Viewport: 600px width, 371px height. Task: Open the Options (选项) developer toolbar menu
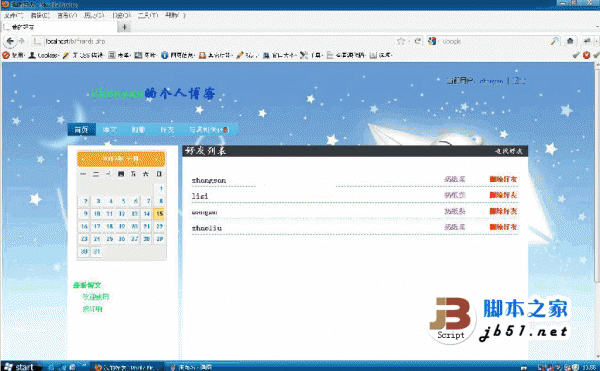click(x=381, y=55)
